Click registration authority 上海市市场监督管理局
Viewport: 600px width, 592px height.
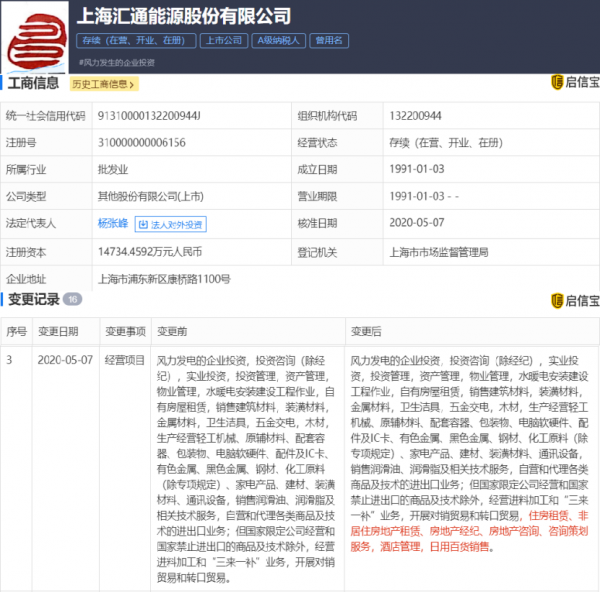pyautogui.click(x=439, y=252)
